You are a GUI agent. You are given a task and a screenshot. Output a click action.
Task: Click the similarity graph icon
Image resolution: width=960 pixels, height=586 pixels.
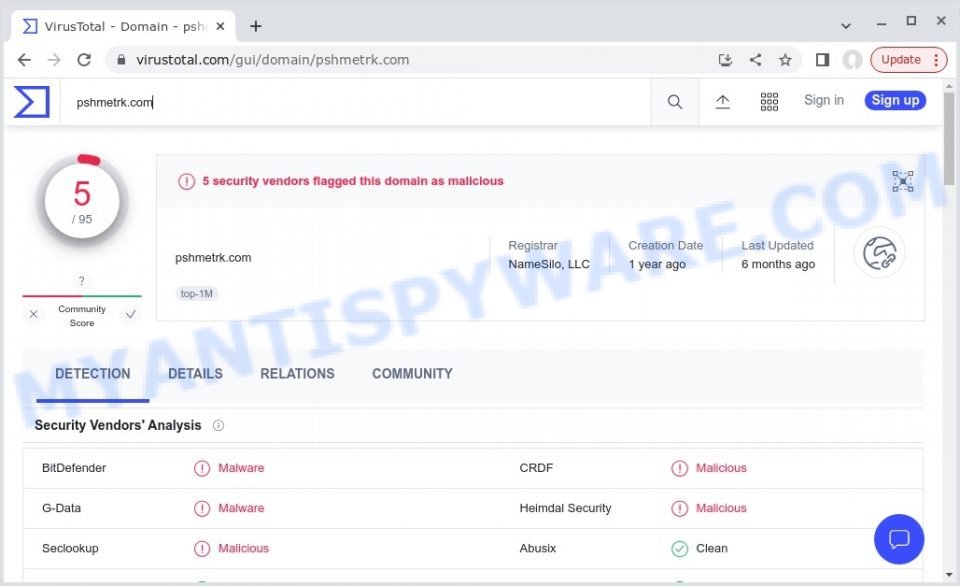click(902, 181)
